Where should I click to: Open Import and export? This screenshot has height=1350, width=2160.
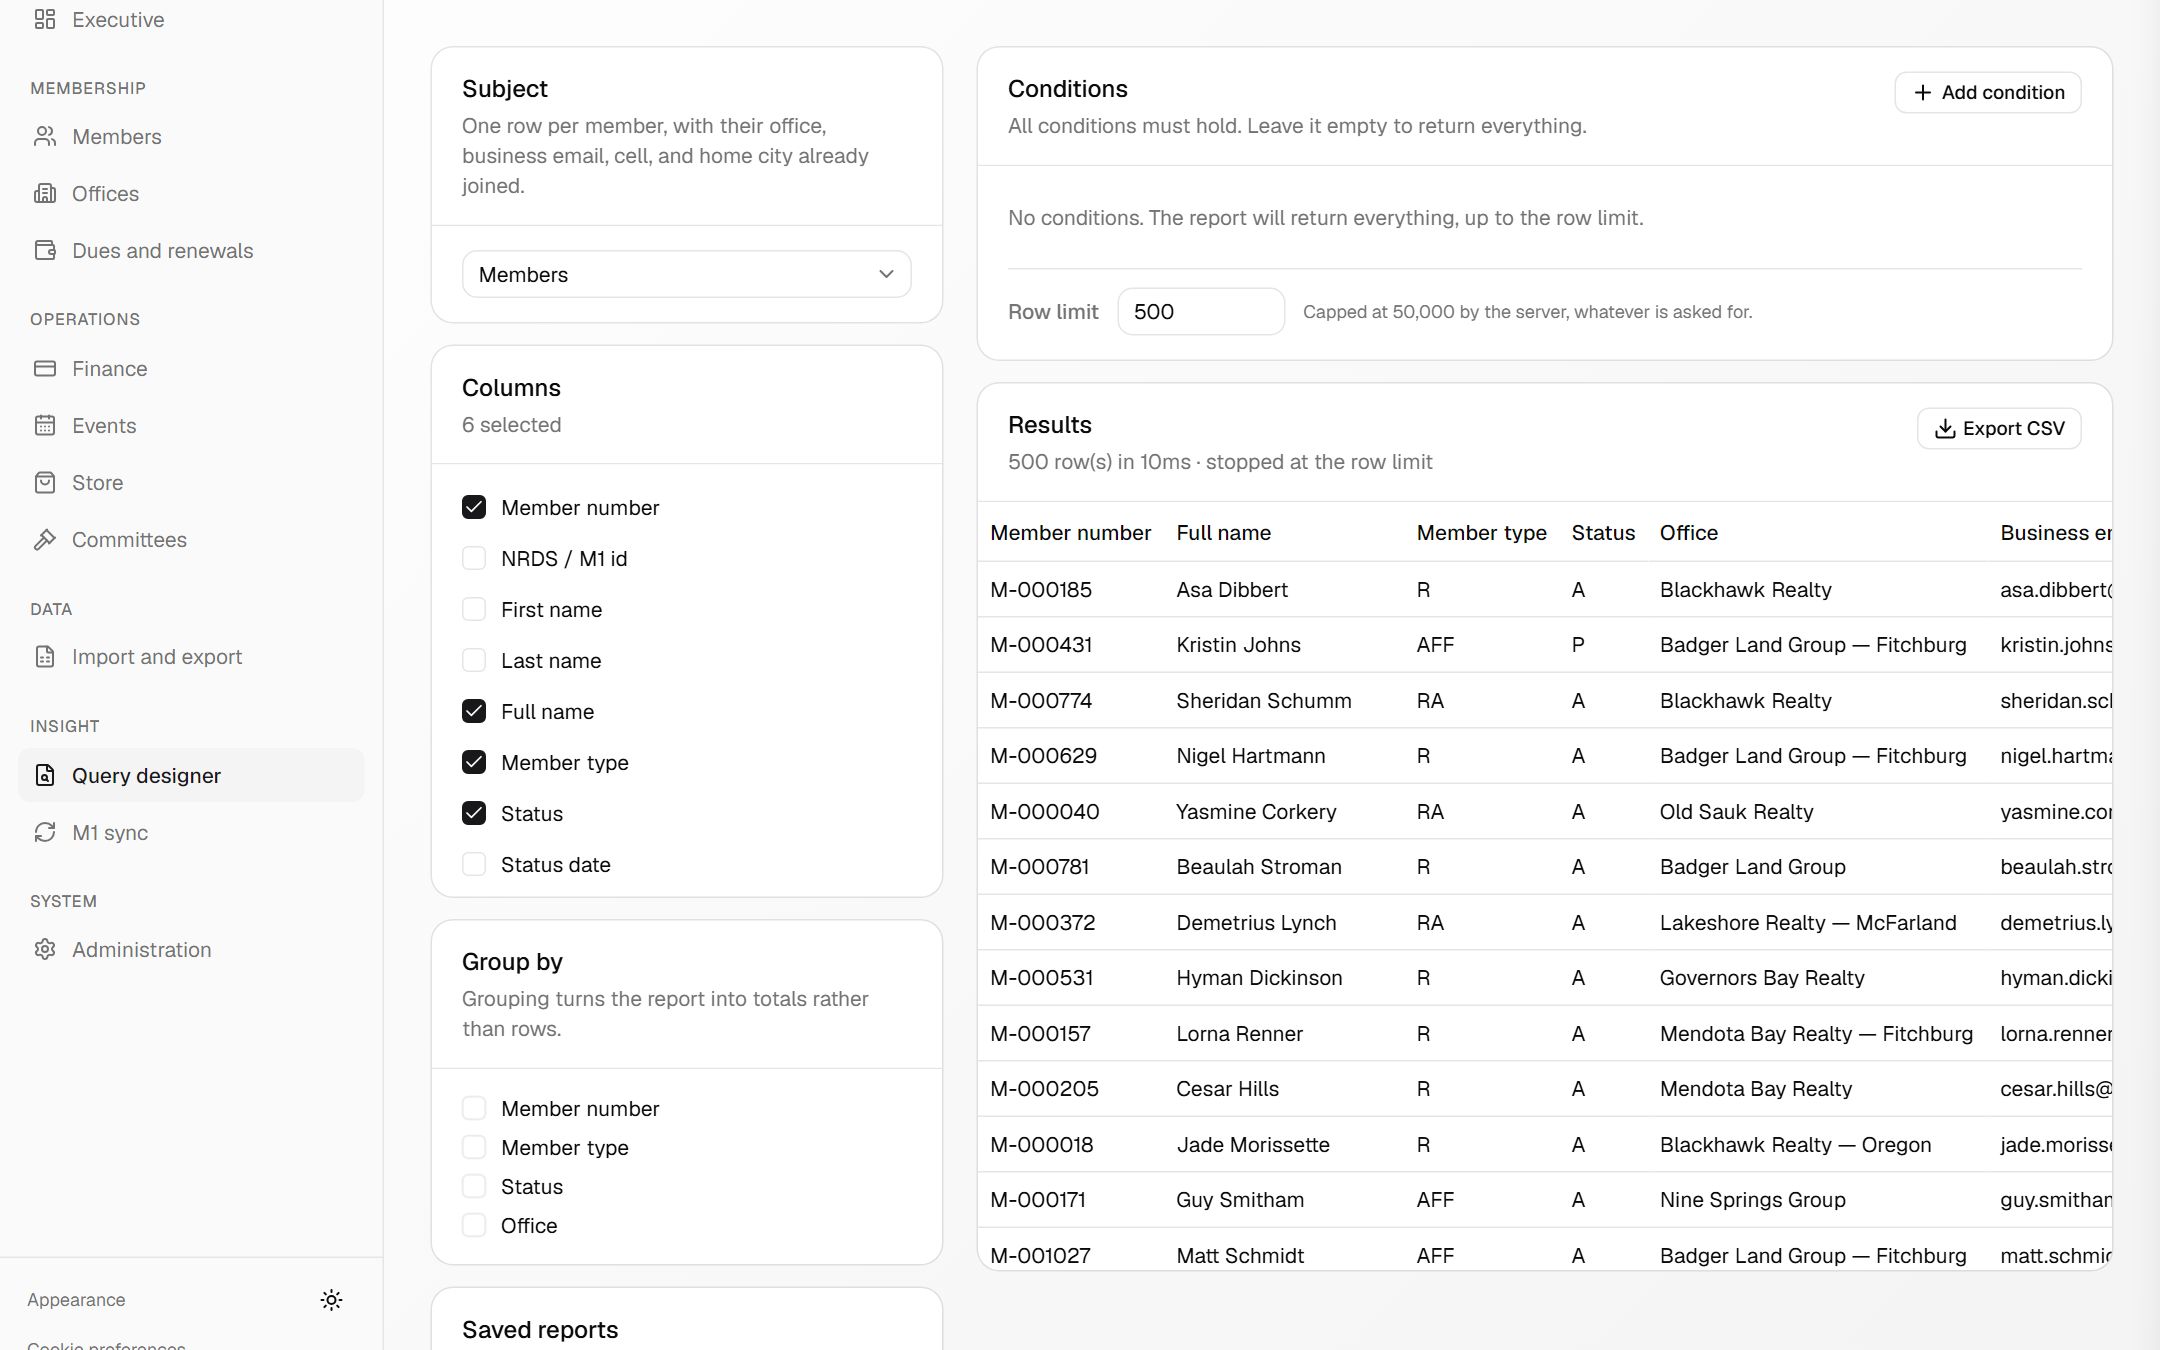point(191,656)
